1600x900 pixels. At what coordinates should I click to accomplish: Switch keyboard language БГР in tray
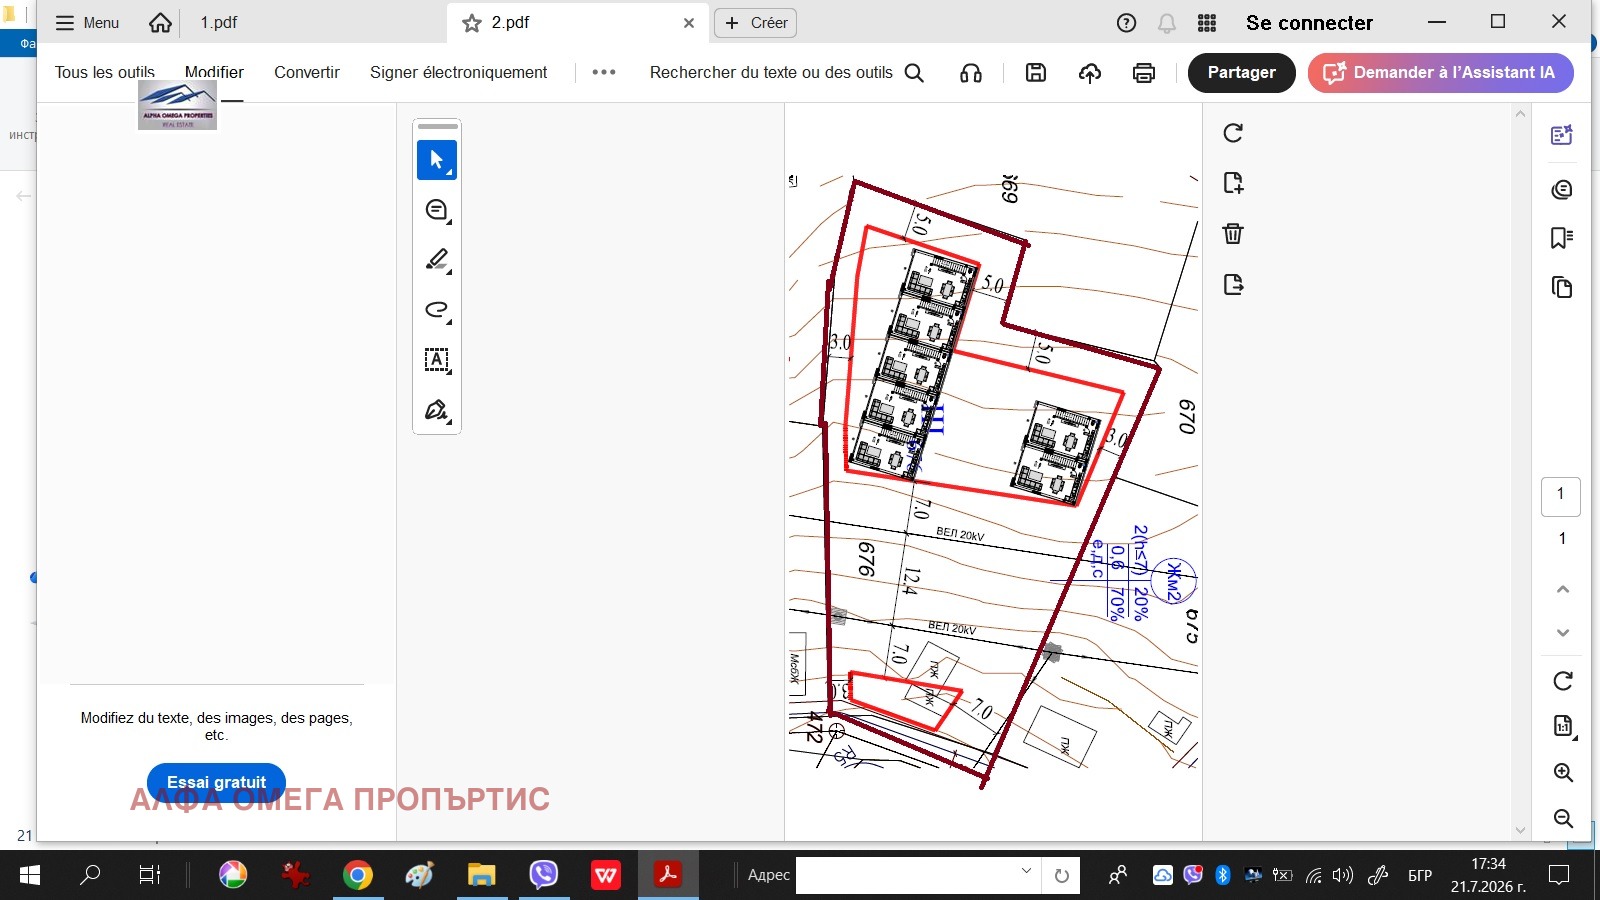tap(1420, 875)
